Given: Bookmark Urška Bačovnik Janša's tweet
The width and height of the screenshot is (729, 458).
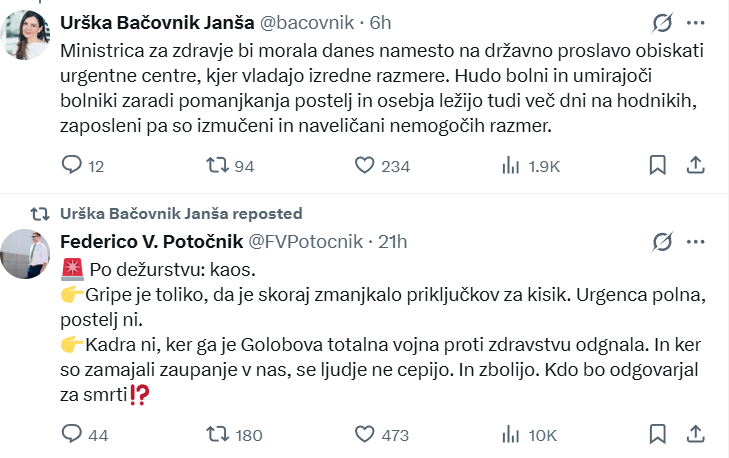Looking at the screenshot, I should click(658, 165).
